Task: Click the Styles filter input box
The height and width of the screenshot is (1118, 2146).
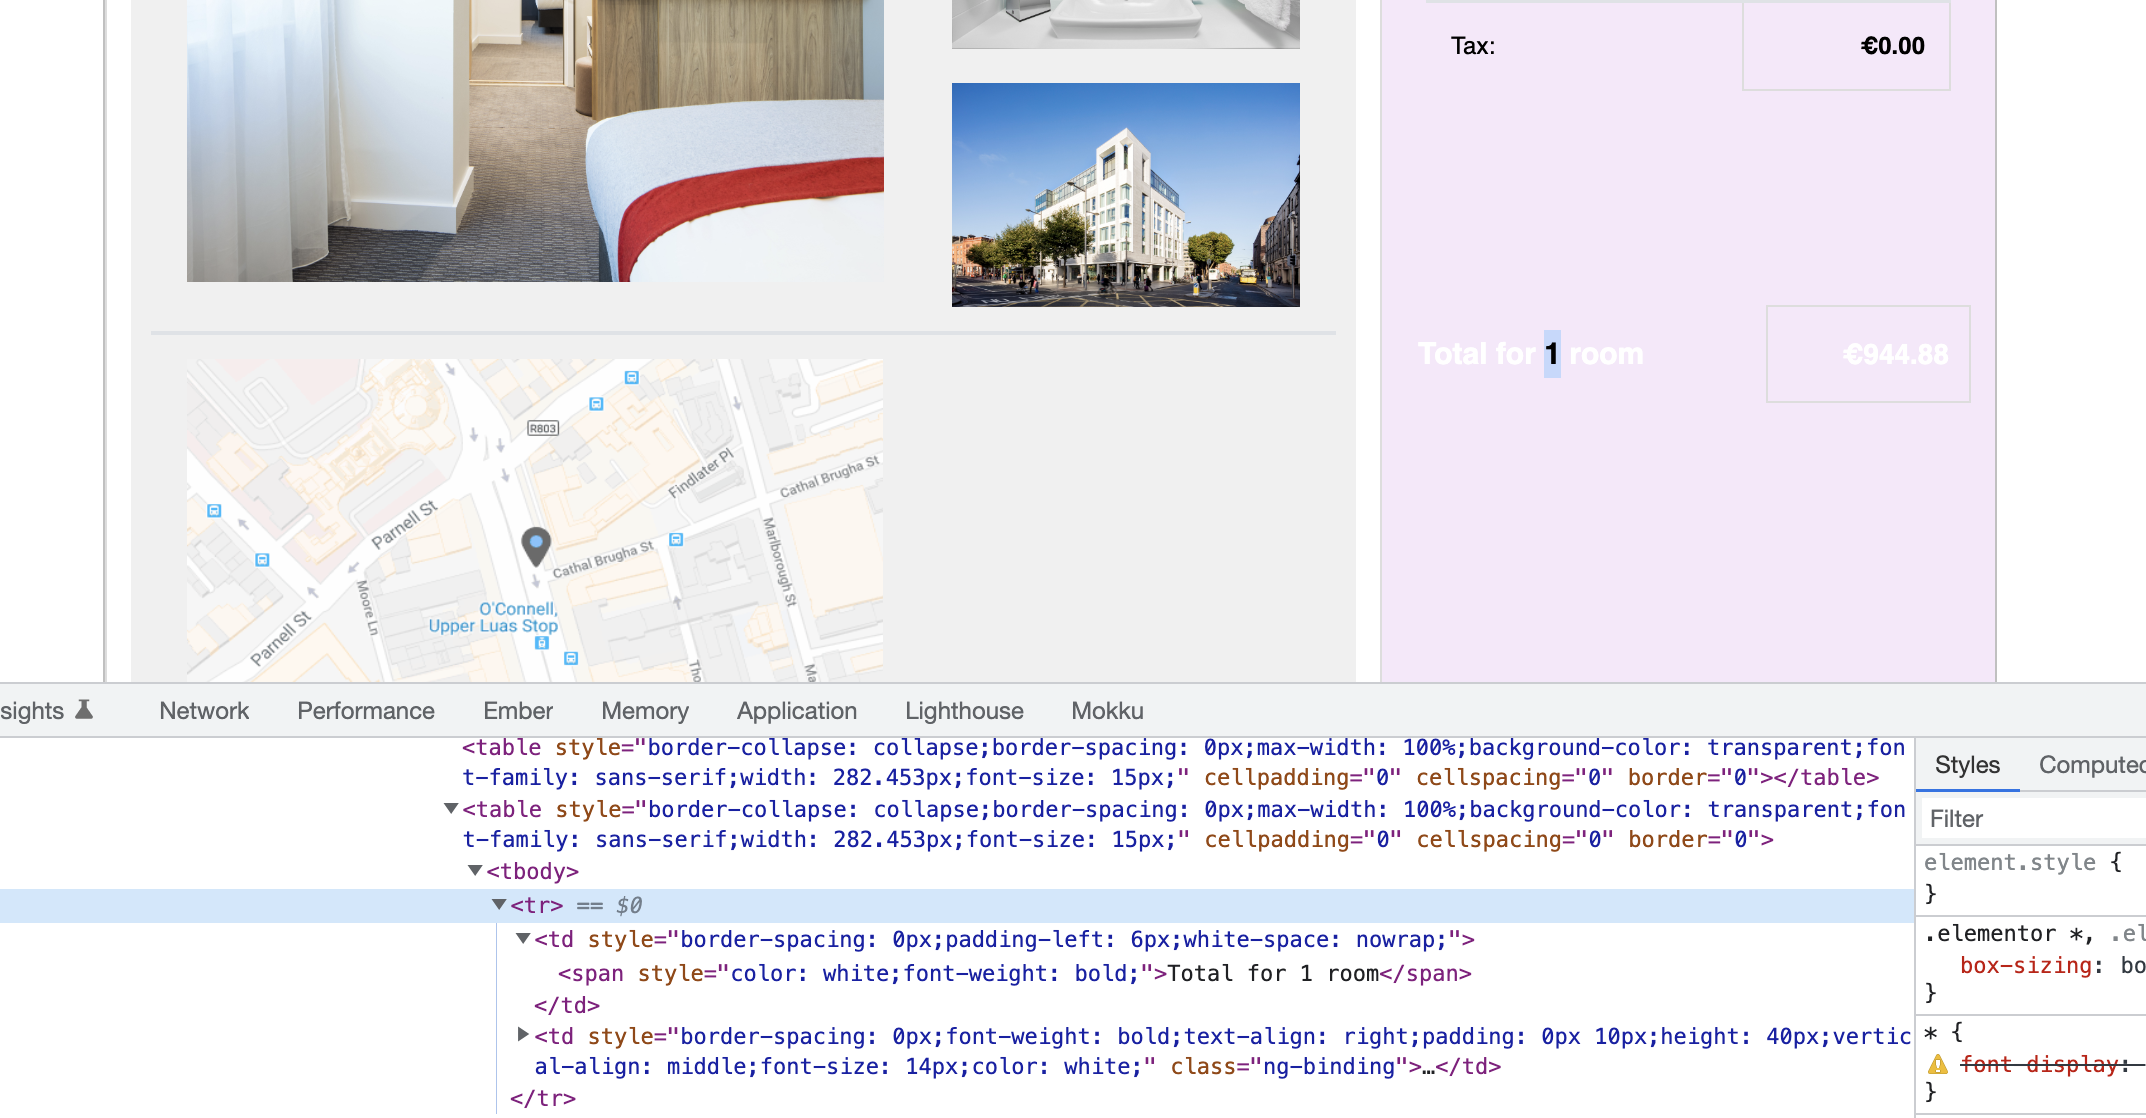Action: coord(2030,818)
